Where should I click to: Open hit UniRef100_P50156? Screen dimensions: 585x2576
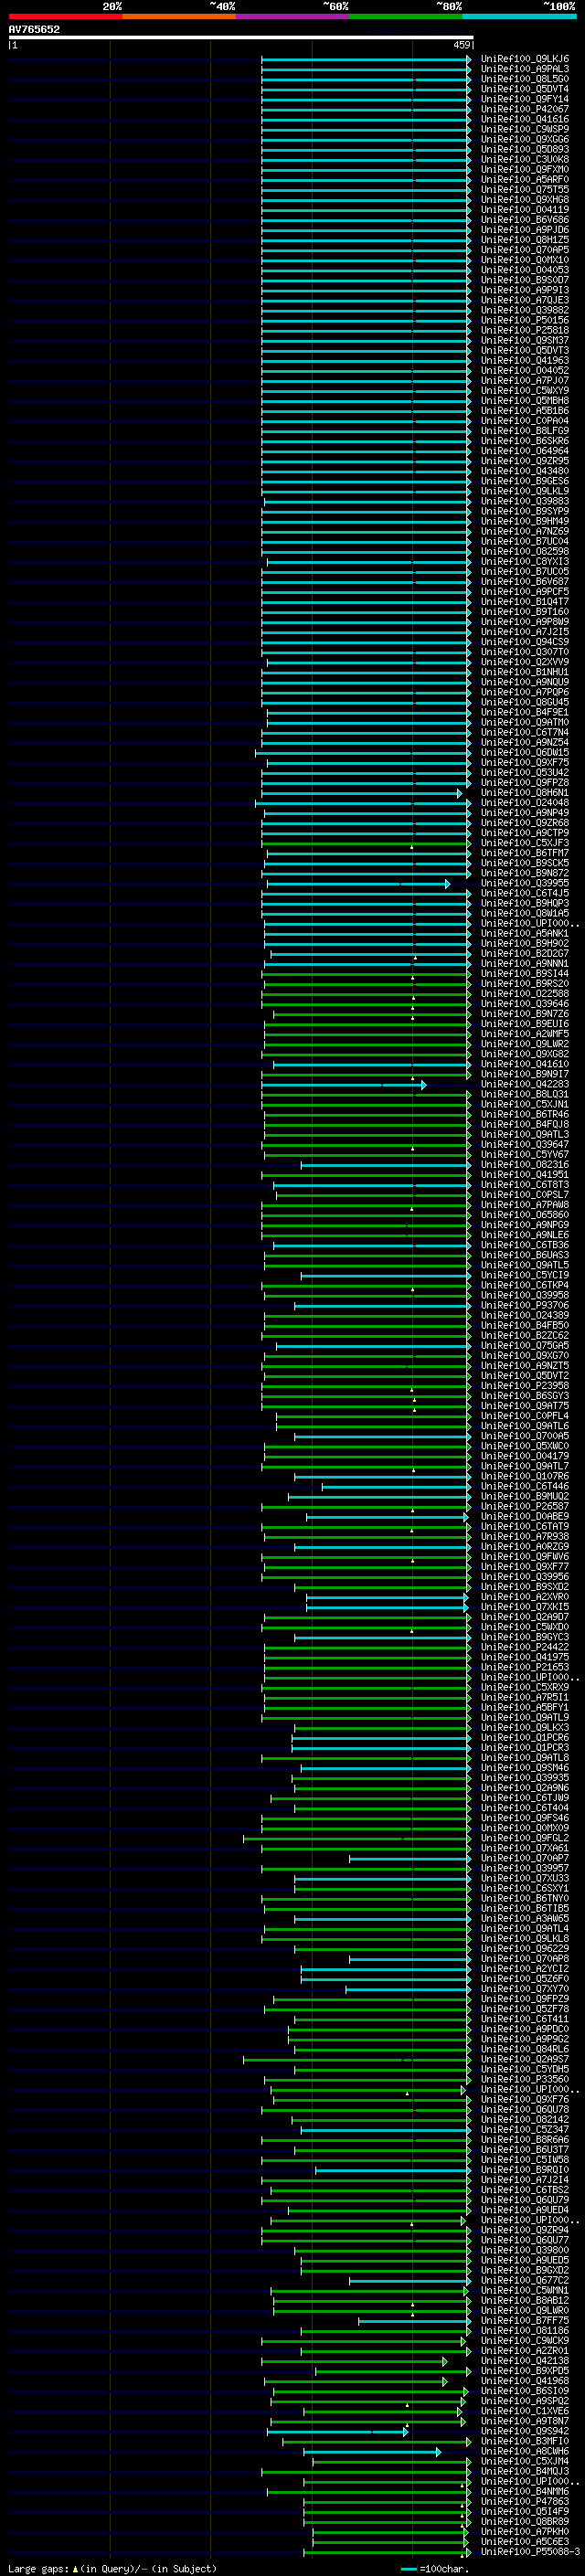pos(525,320)
